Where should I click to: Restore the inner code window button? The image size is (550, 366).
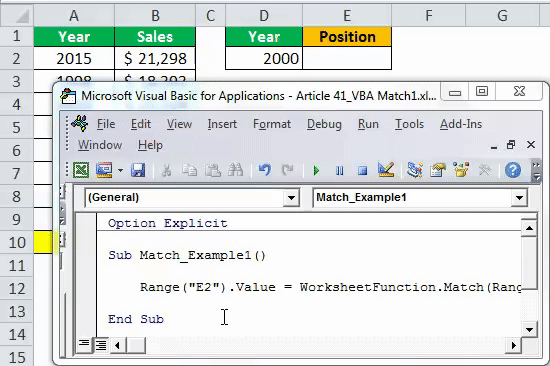[x=511, y=145]
